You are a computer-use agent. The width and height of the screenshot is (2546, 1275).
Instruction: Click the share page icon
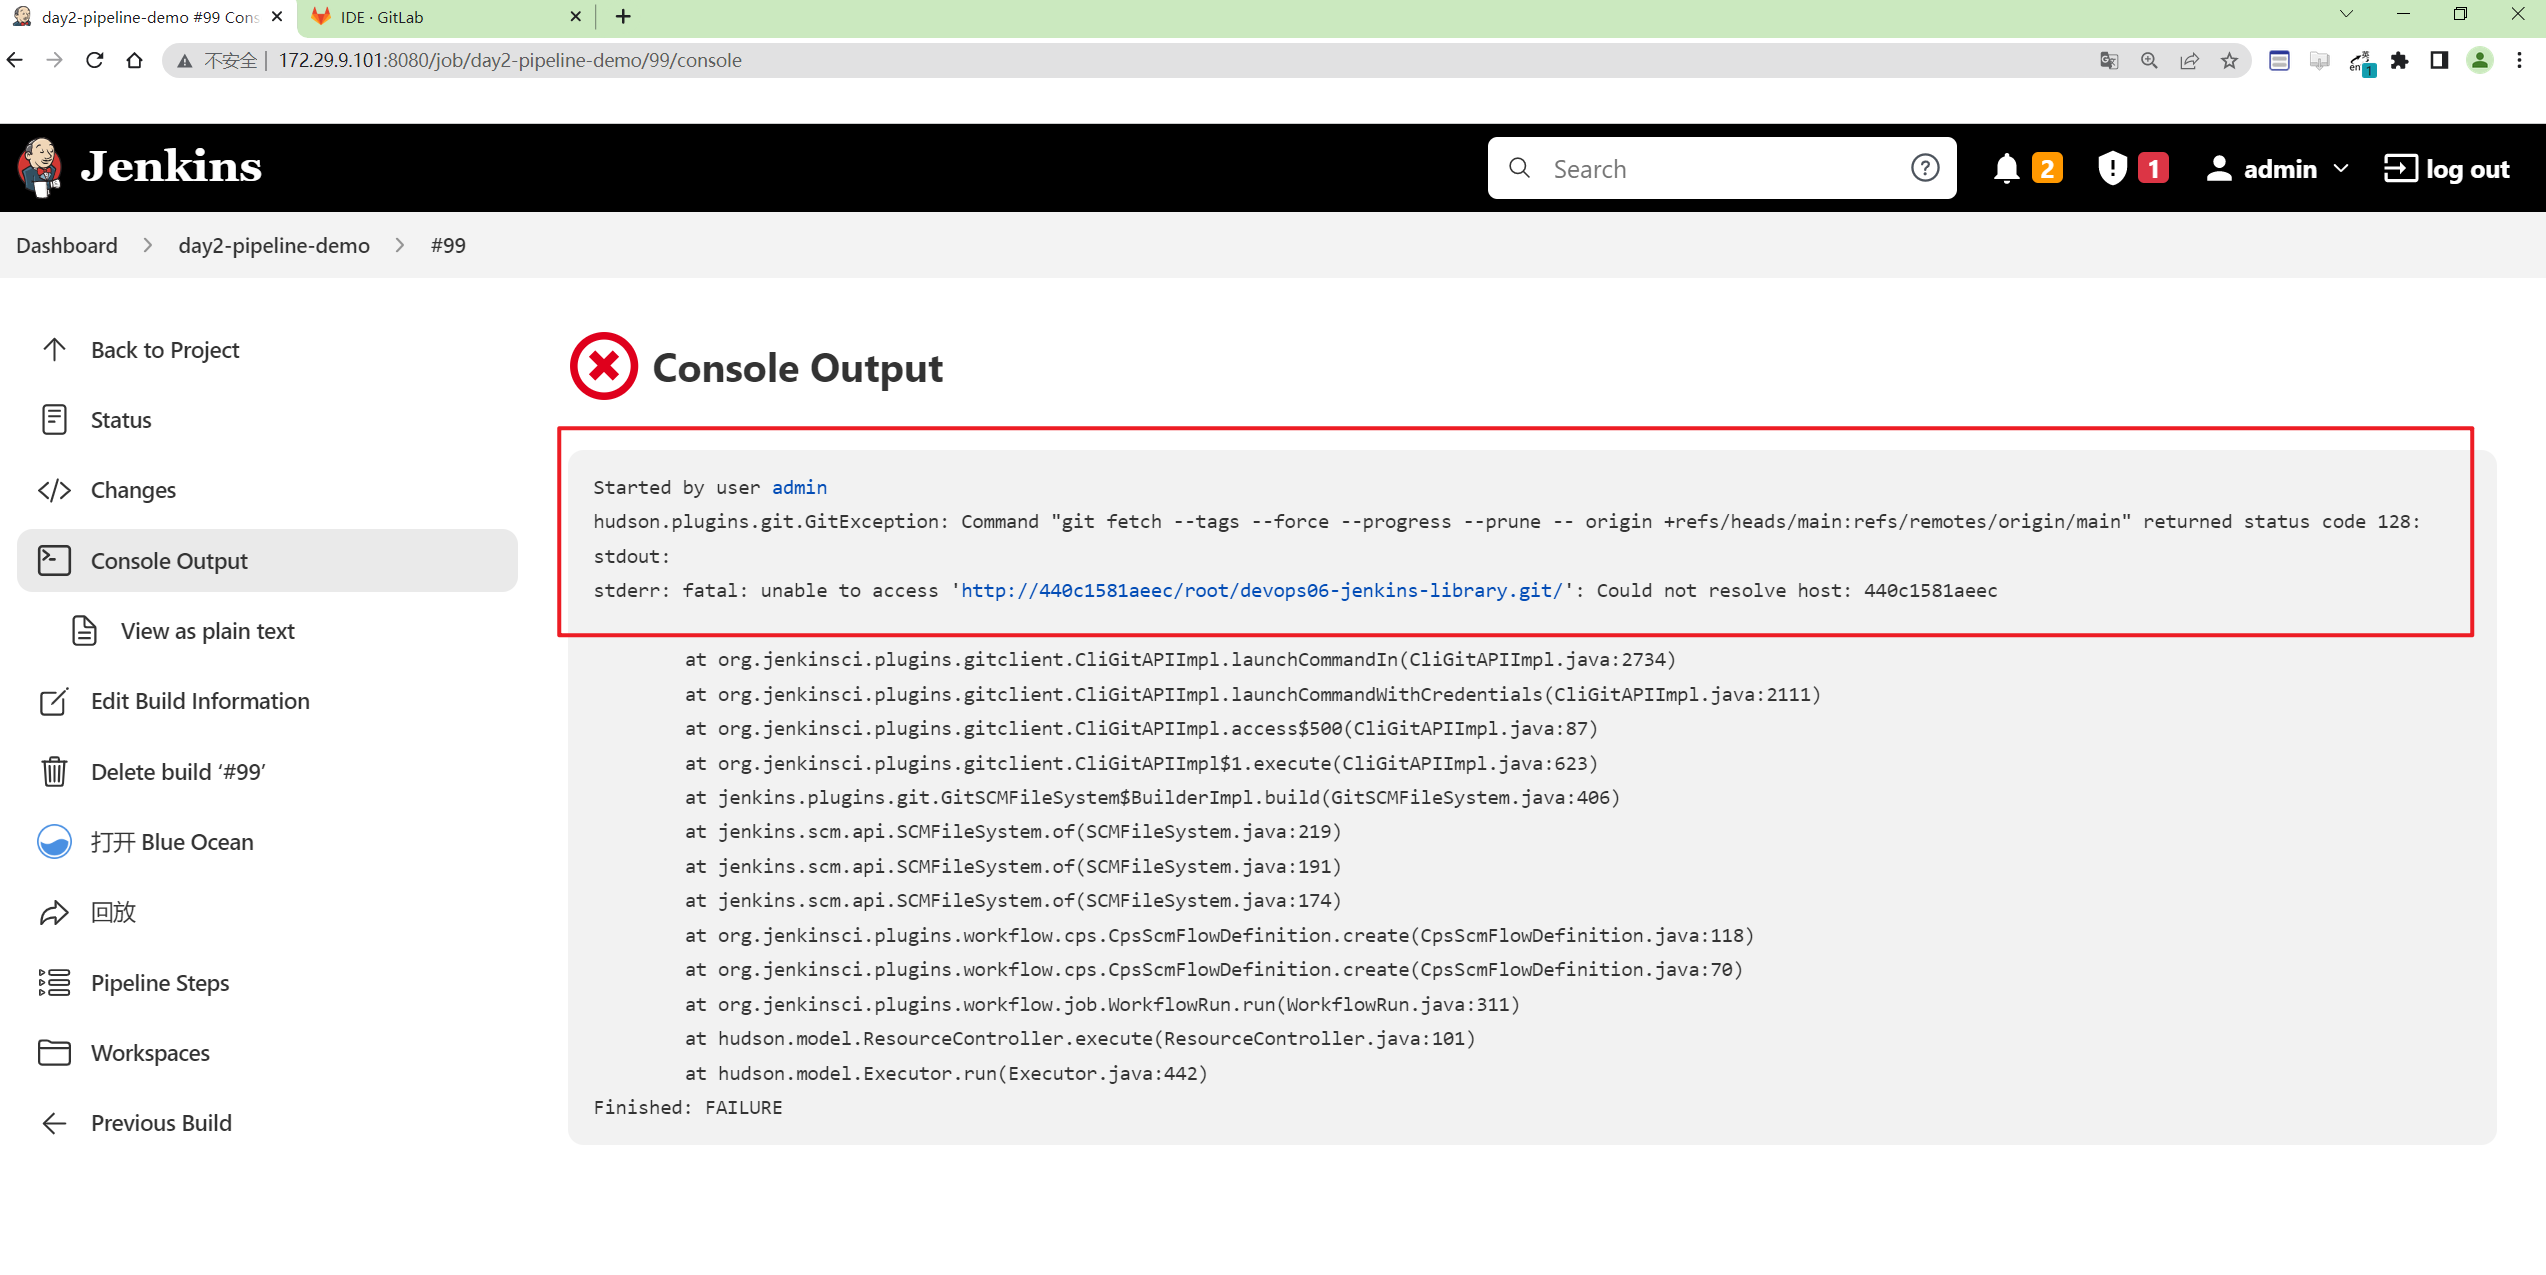[2189, 61]
